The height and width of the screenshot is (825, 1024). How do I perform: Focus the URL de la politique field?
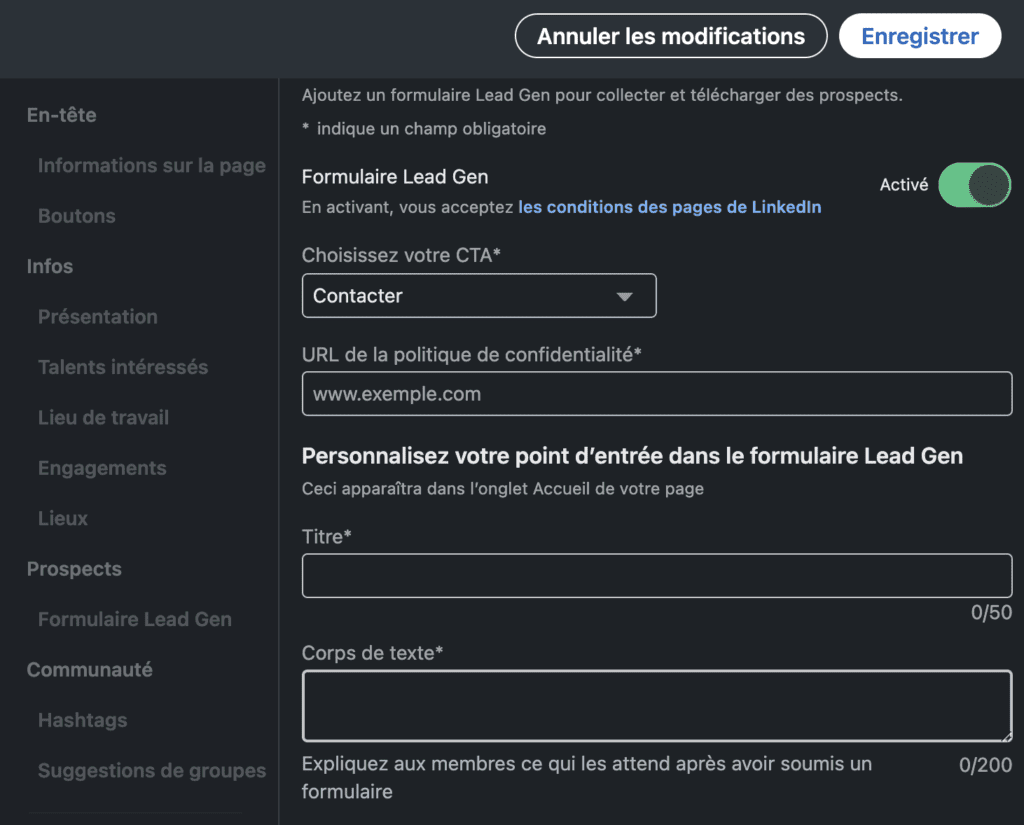pyautogui.click(x=656, y=394)
